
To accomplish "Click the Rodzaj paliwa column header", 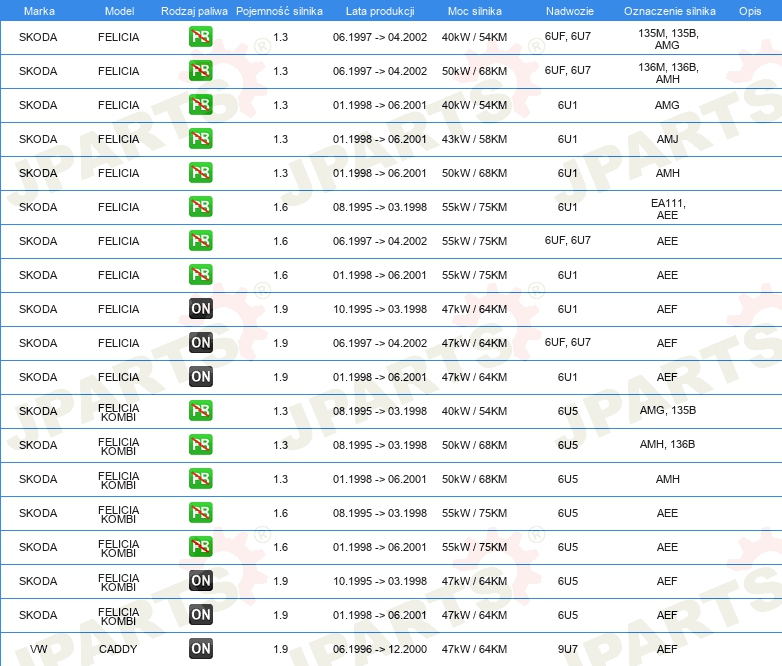I will (194, 11).
